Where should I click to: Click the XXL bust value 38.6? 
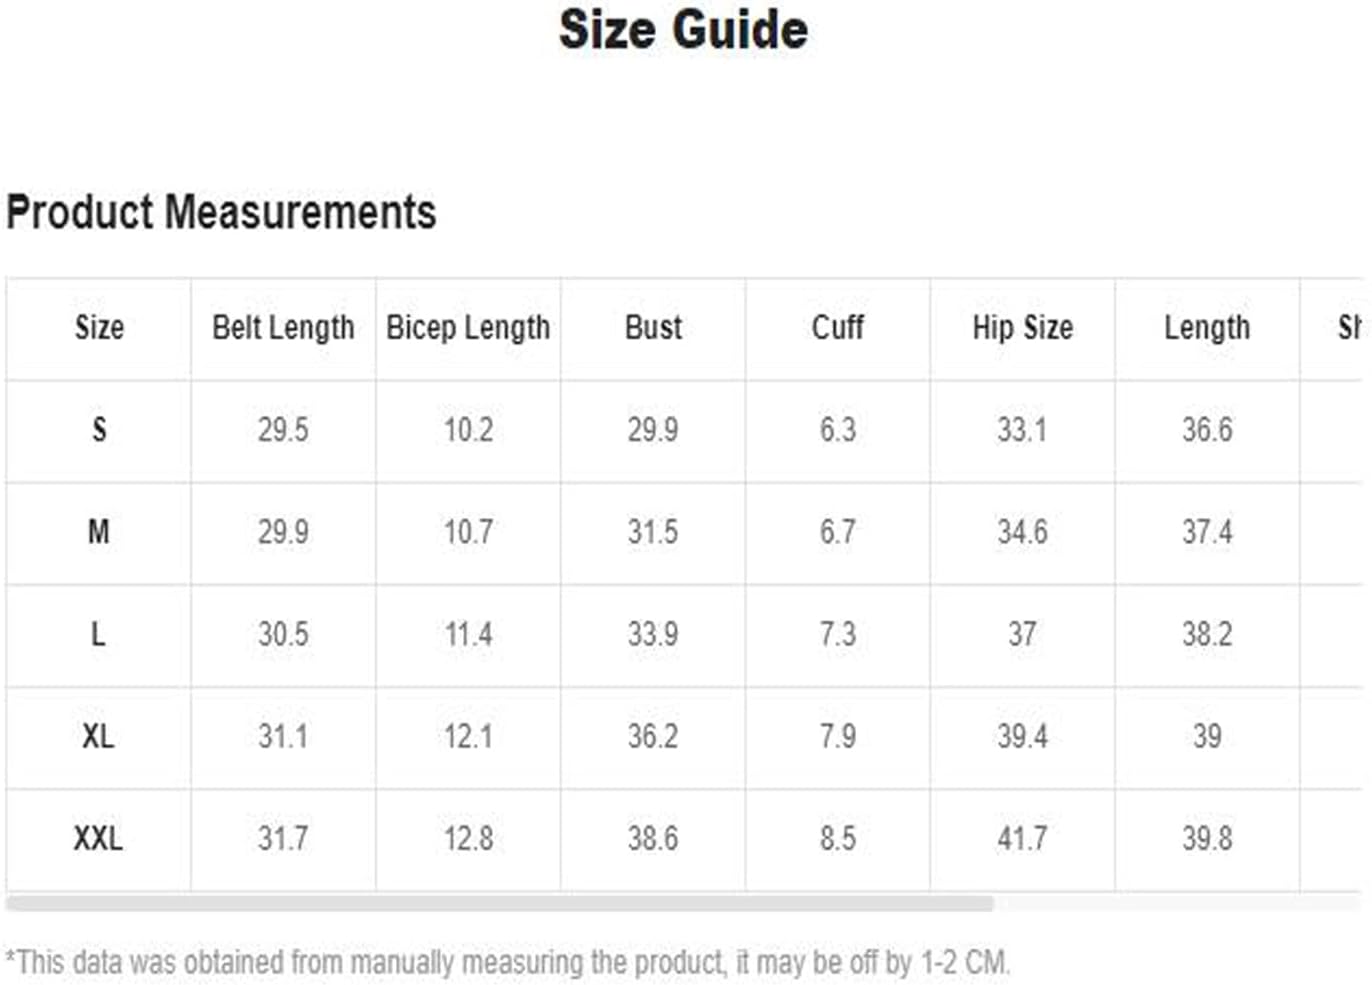pyautogui.click(x=653, y=839)
